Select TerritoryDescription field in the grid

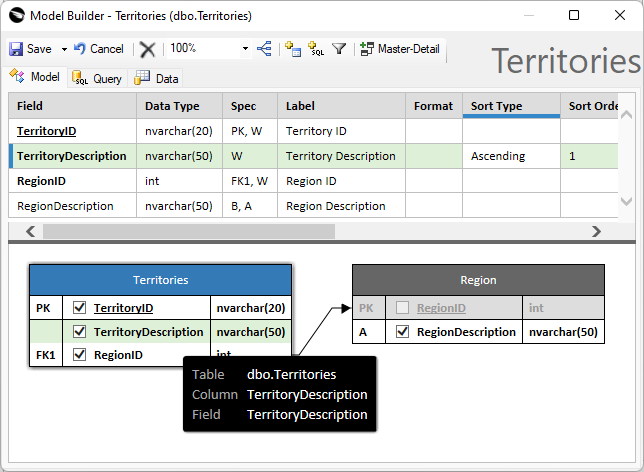point(73,156)
